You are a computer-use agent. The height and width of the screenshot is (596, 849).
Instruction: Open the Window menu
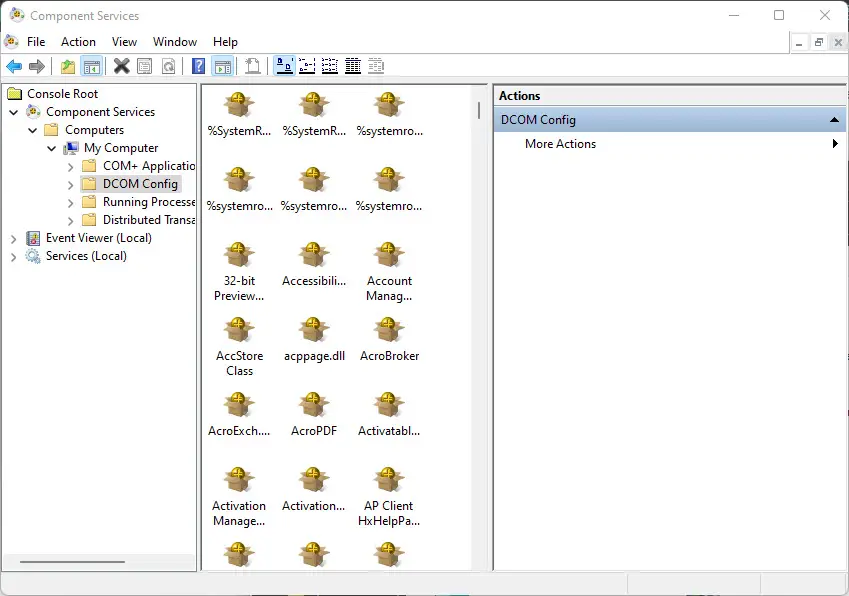[x=175, y=42]
